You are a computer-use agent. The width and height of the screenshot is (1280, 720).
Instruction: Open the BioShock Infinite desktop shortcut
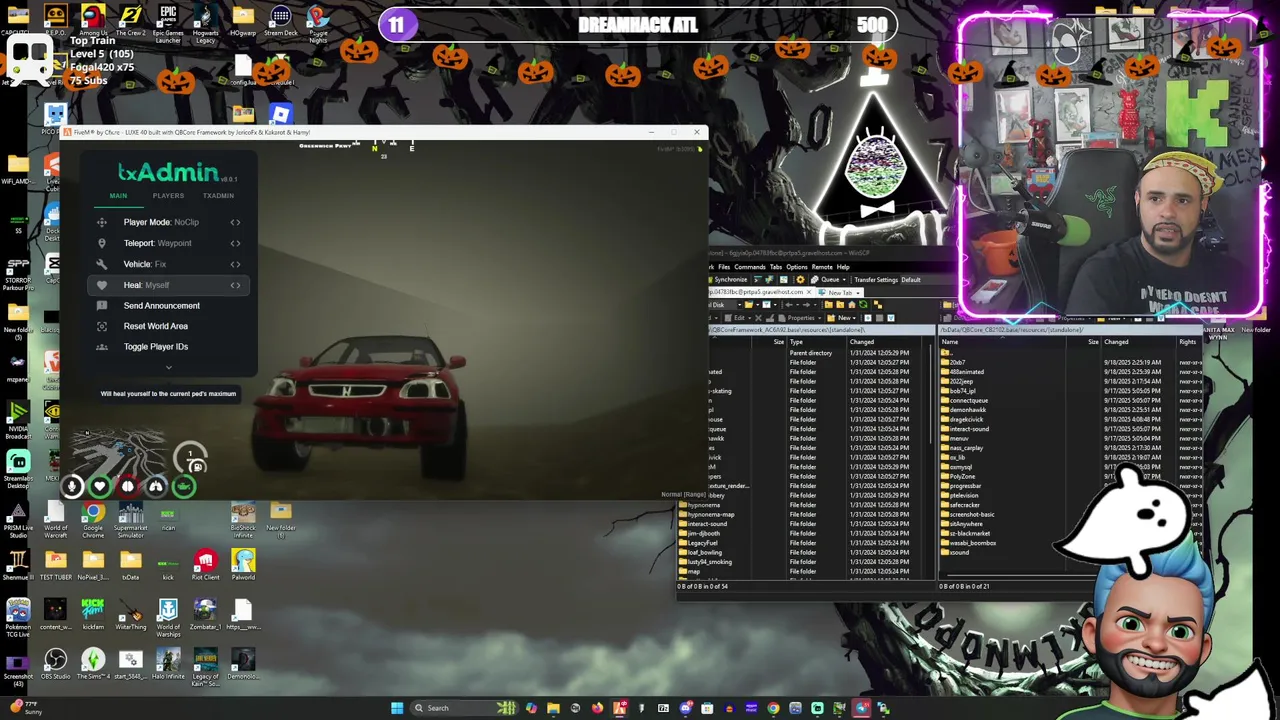tap(243, 520)
